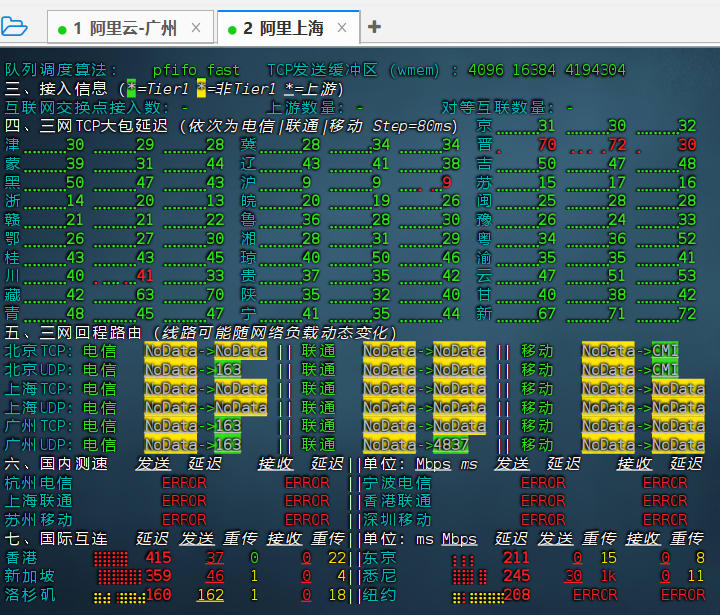This screenshot has height=615, width=720.
Task: Click the 上海UDP row label
Action: 39,407
